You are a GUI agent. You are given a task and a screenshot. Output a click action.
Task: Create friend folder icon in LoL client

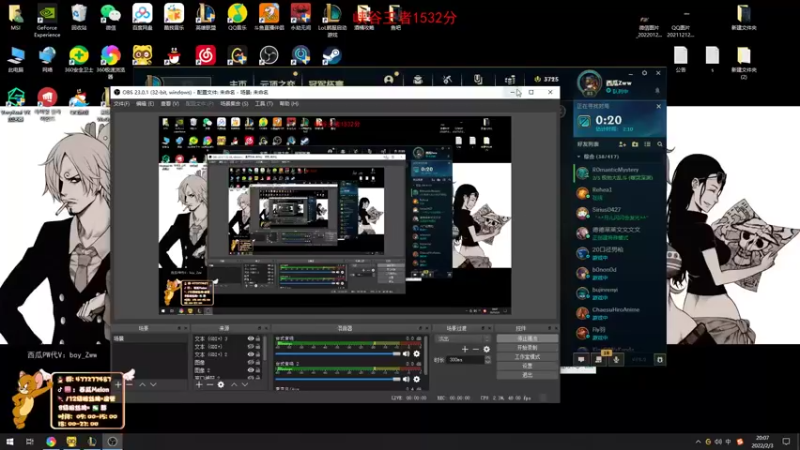point(635,144)
